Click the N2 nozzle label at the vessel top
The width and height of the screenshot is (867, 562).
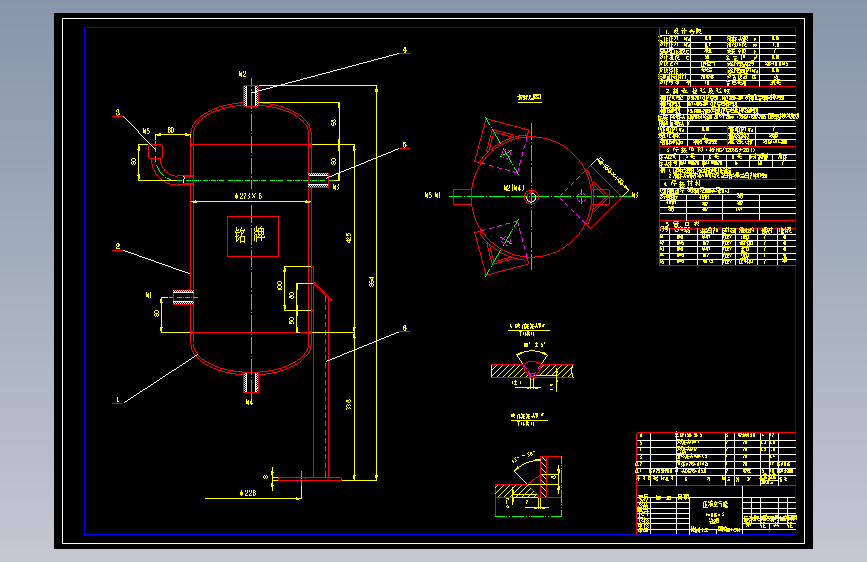pyautogui.click(x=242, y=74)
